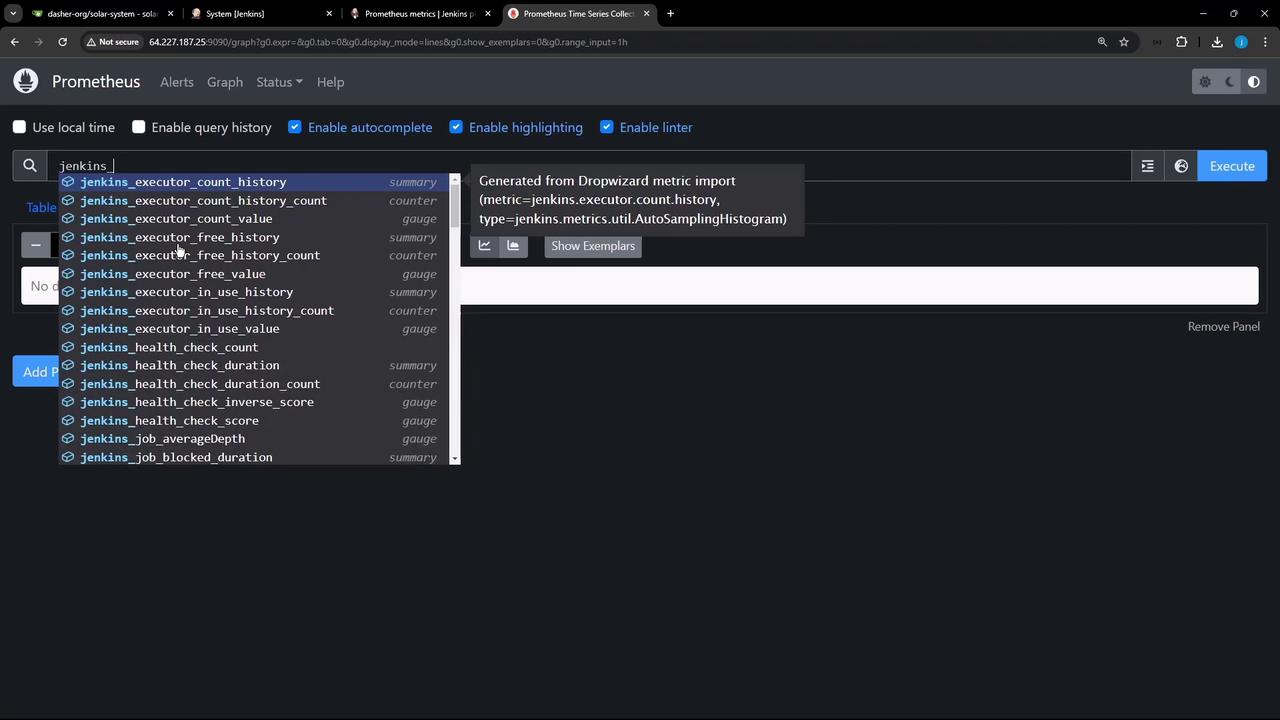1280x720 pixels.
Task: Click the Prometheus brand link
Action: click(96, 82)
